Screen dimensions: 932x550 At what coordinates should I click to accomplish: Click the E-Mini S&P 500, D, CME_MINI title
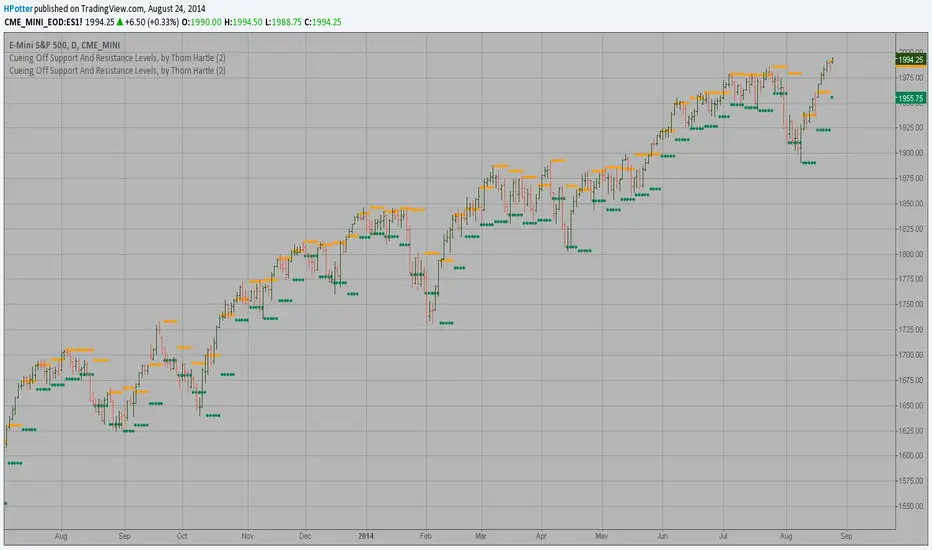65,45
